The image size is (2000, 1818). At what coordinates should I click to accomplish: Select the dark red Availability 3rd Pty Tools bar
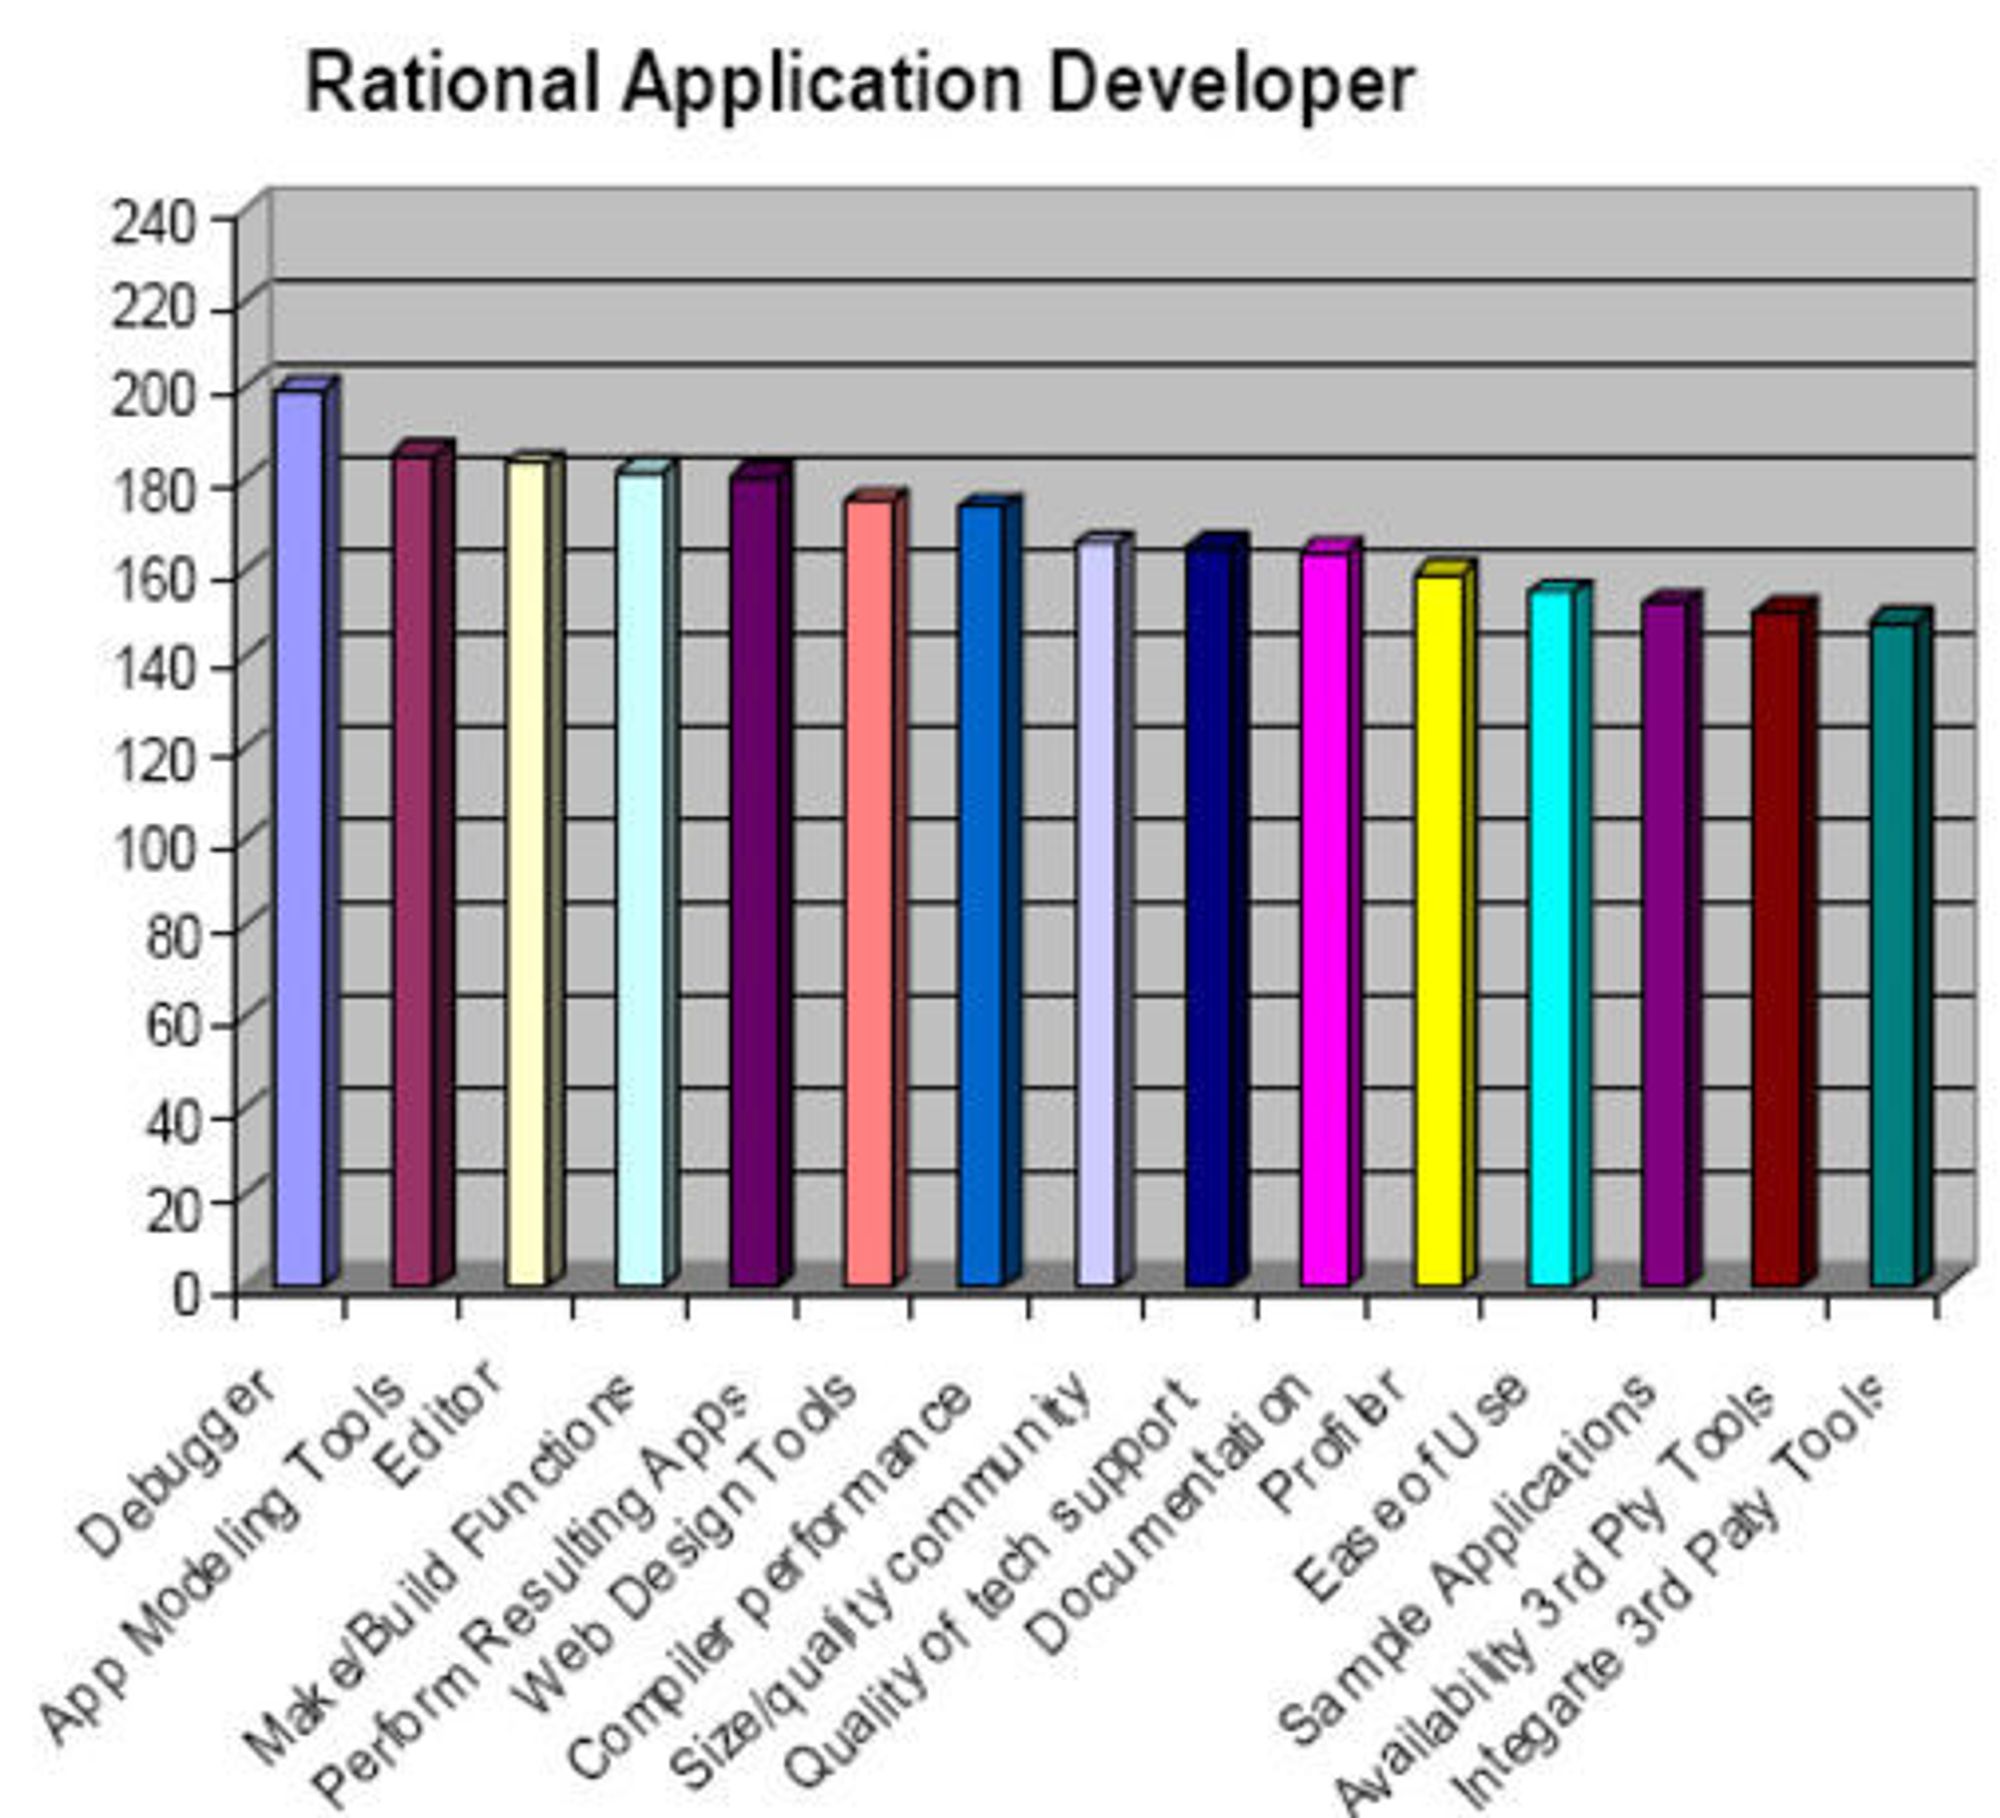(1783, 942)
